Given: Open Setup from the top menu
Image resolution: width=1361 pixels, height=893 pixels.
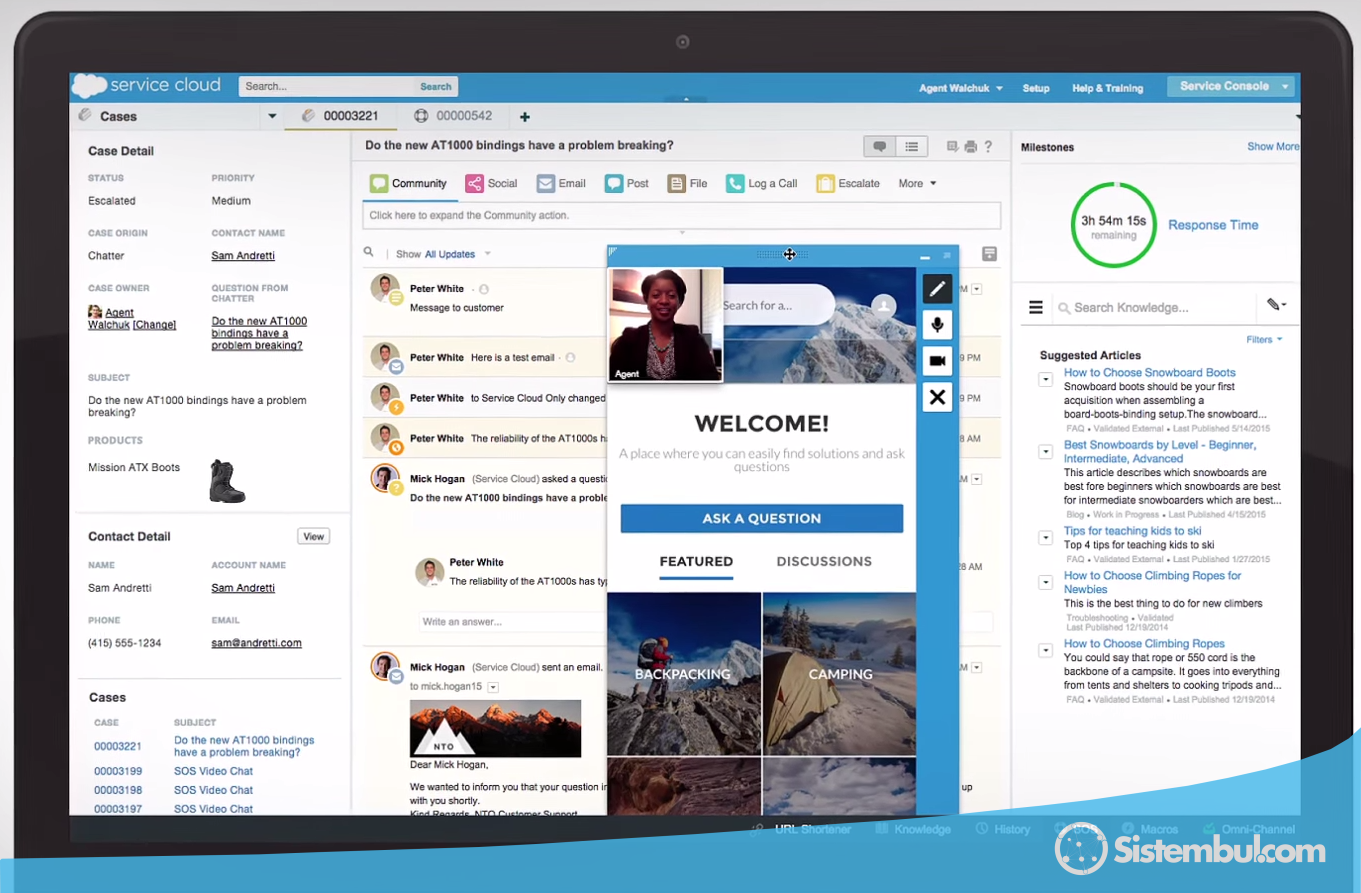Looking at the screenshot, I should (x=1036, y=88).
